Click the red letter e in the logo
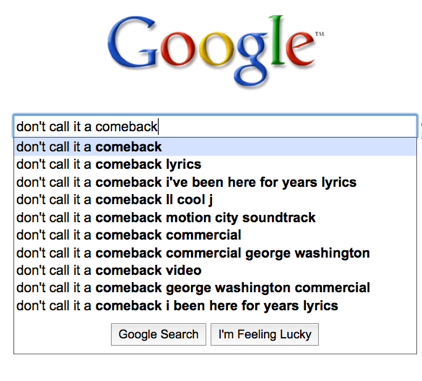This screenshot has width=422, height=381. click(299, 48)
